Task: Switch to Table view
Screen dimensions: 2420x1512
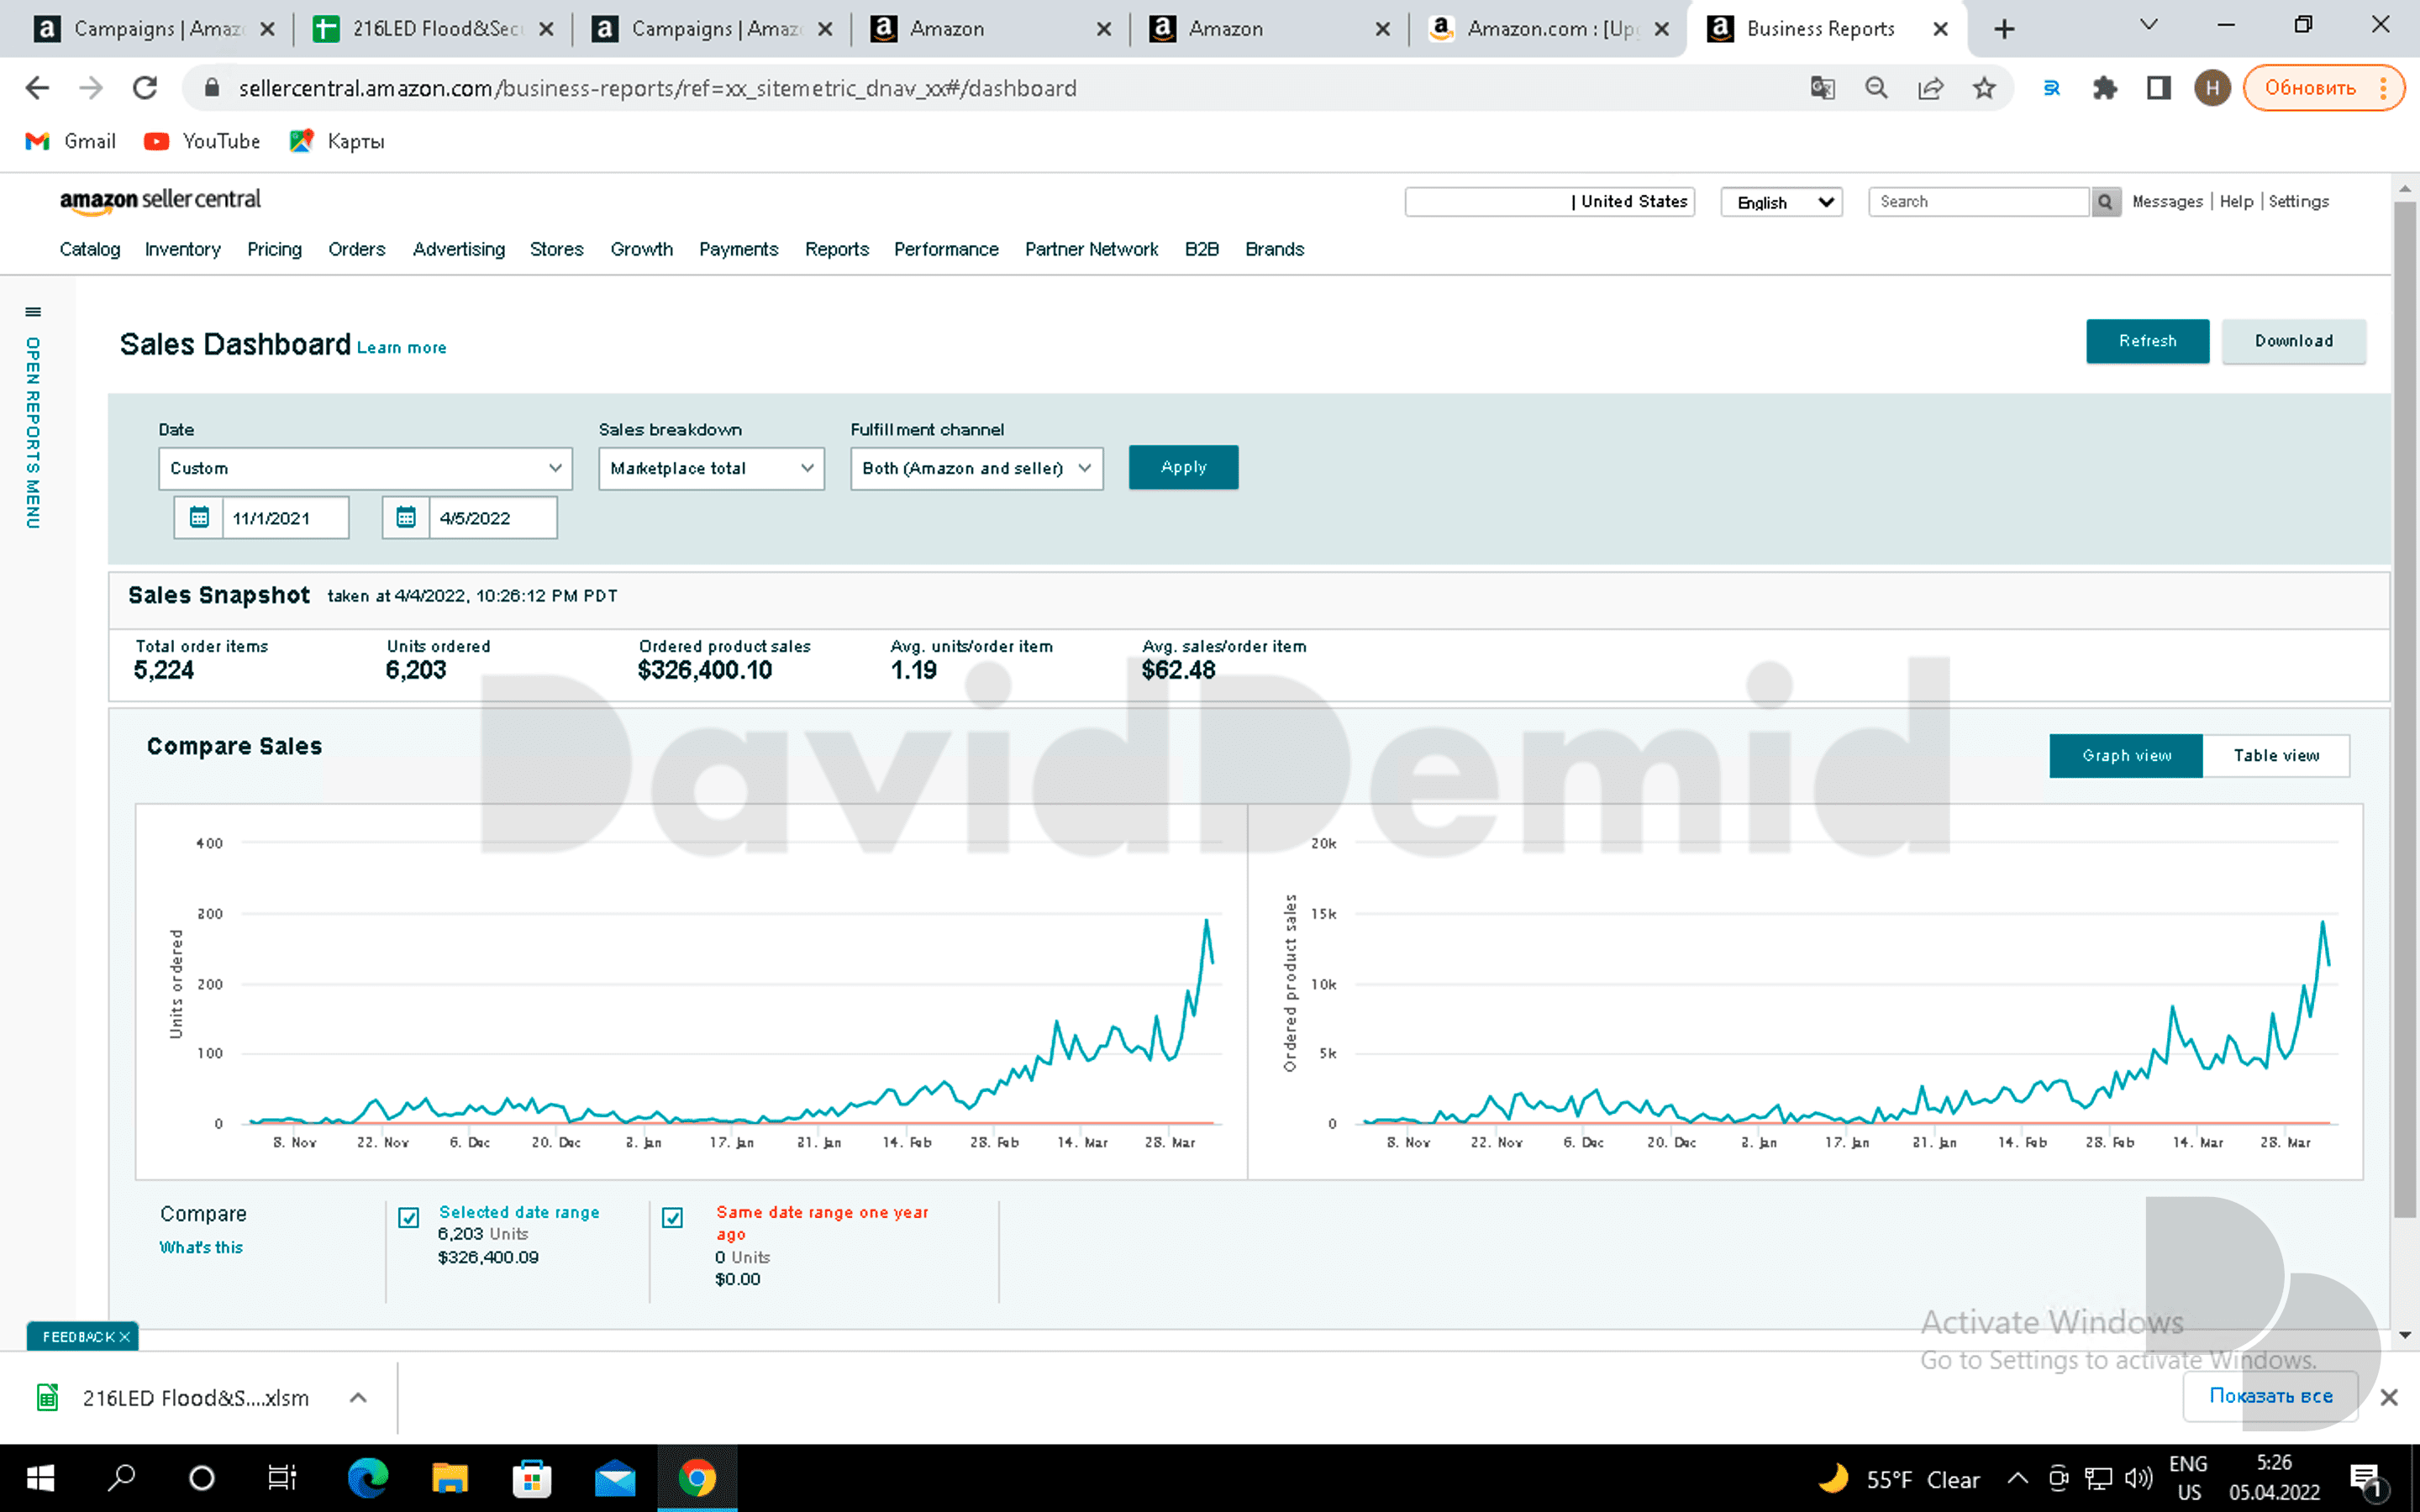Action: click(2276, 756)
